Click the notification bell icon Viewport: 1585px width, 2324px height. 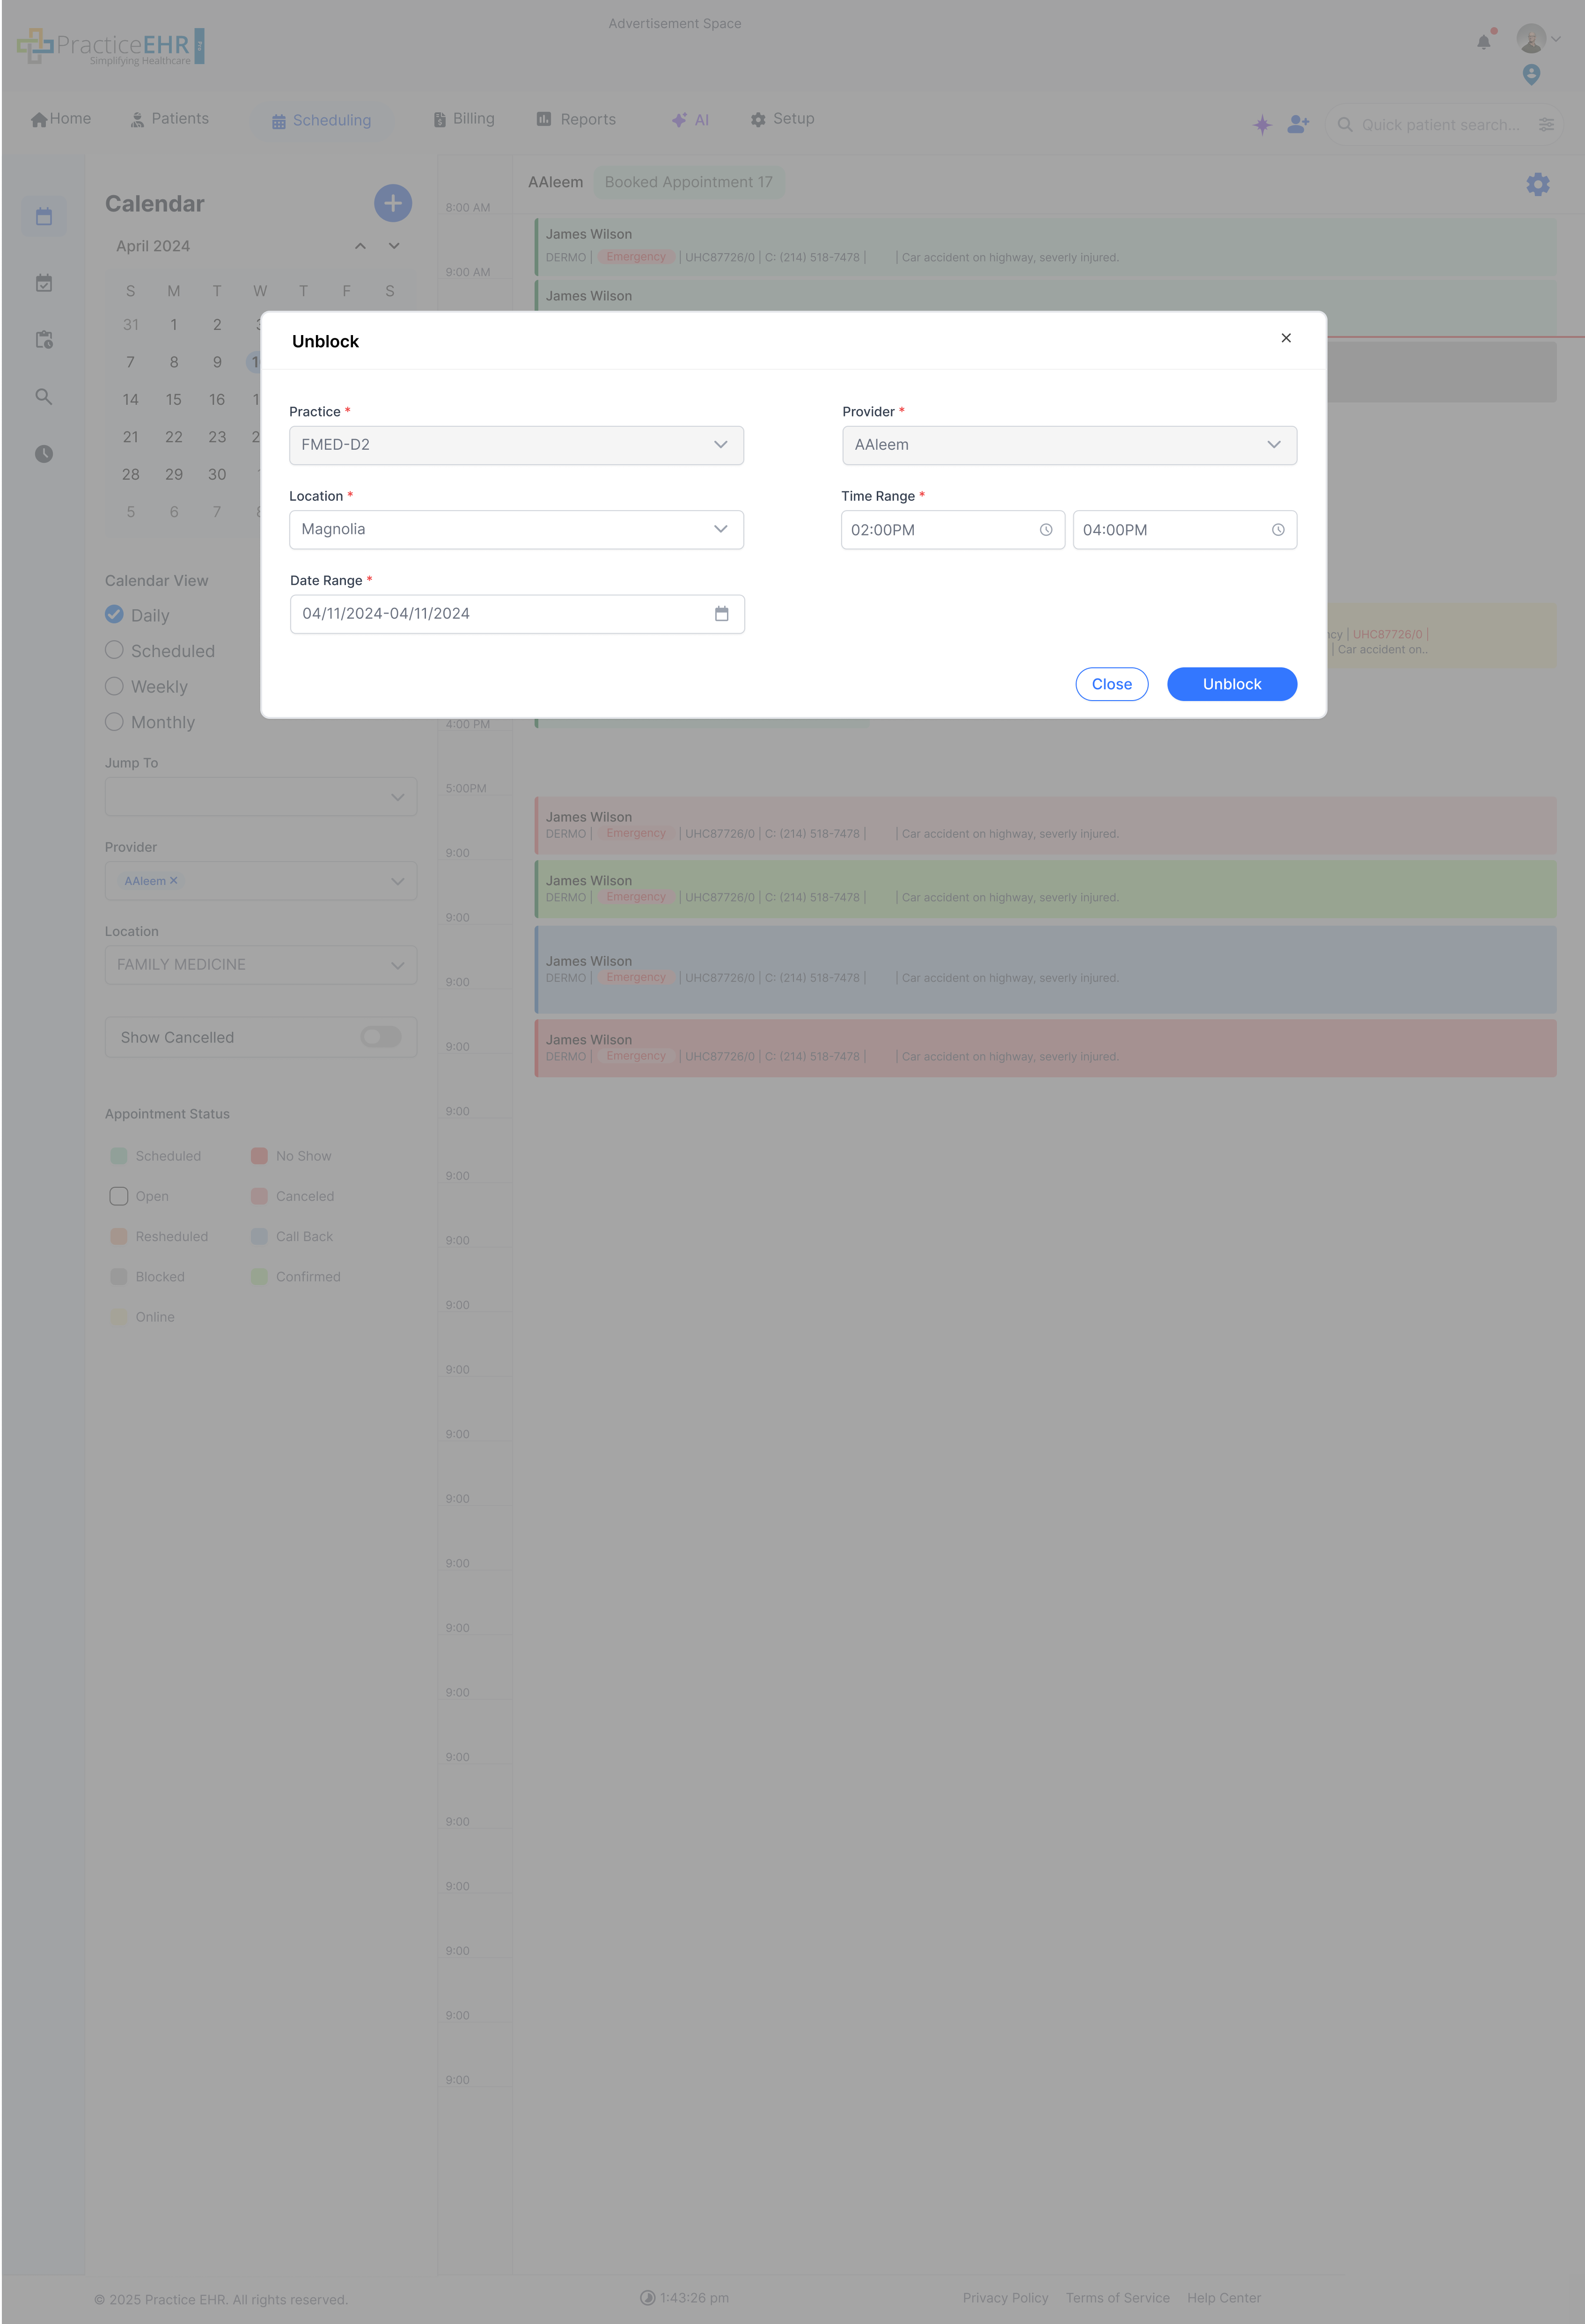1482,41
